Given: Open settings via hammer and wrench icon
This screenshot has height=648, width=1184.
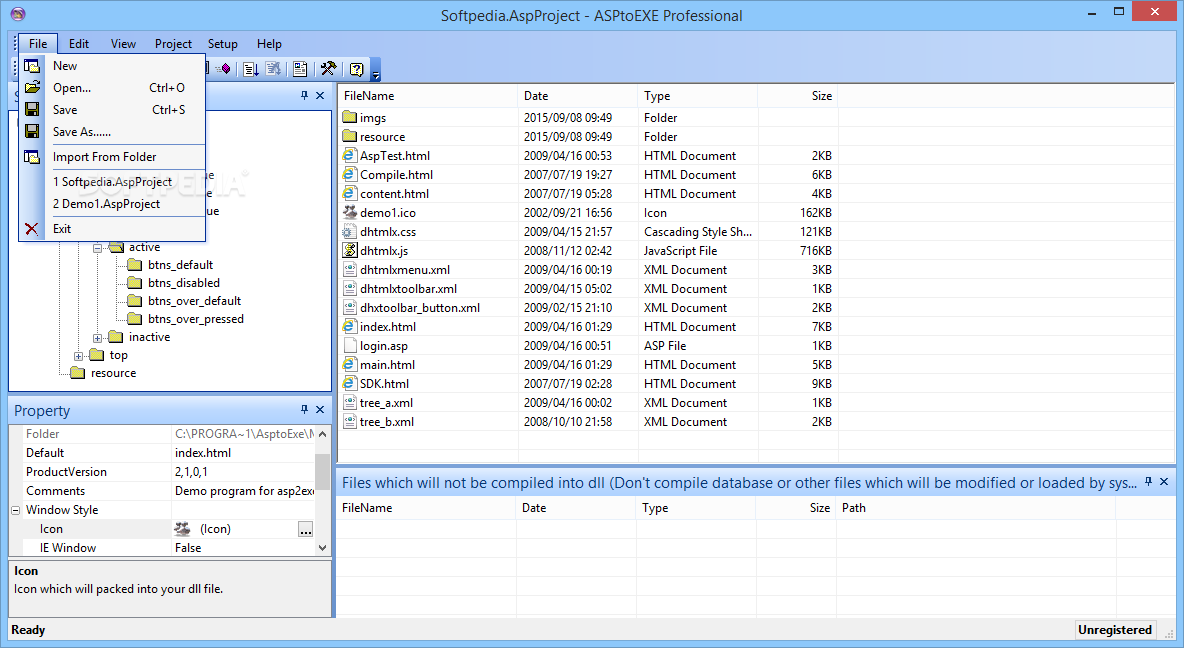Looking at the screenshot, I should coord(328,69).
